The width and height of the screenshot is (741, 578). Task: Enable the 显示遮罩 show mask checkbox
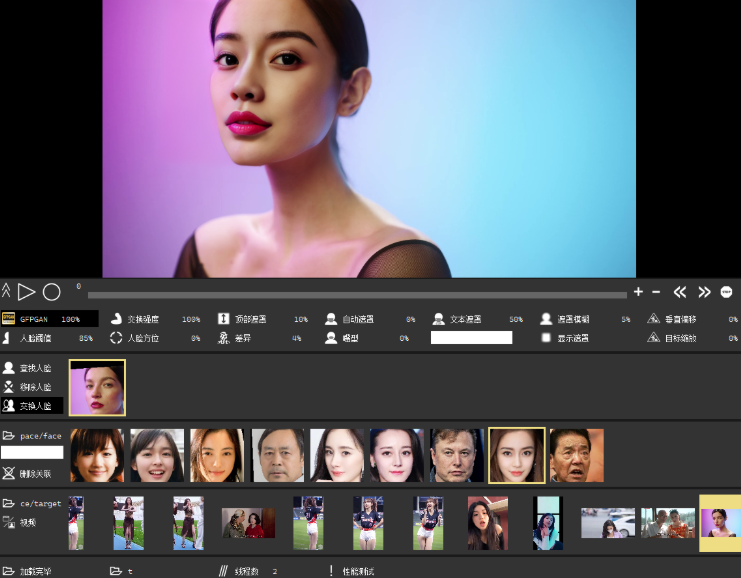(x=546, y=337)
